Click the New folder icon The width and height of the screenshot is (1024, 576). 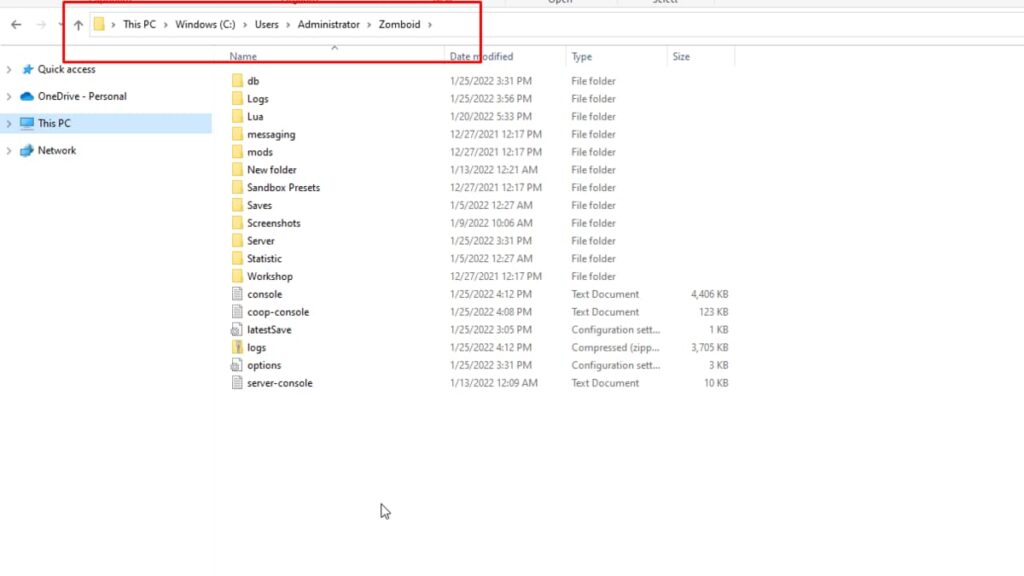(237, 170)
